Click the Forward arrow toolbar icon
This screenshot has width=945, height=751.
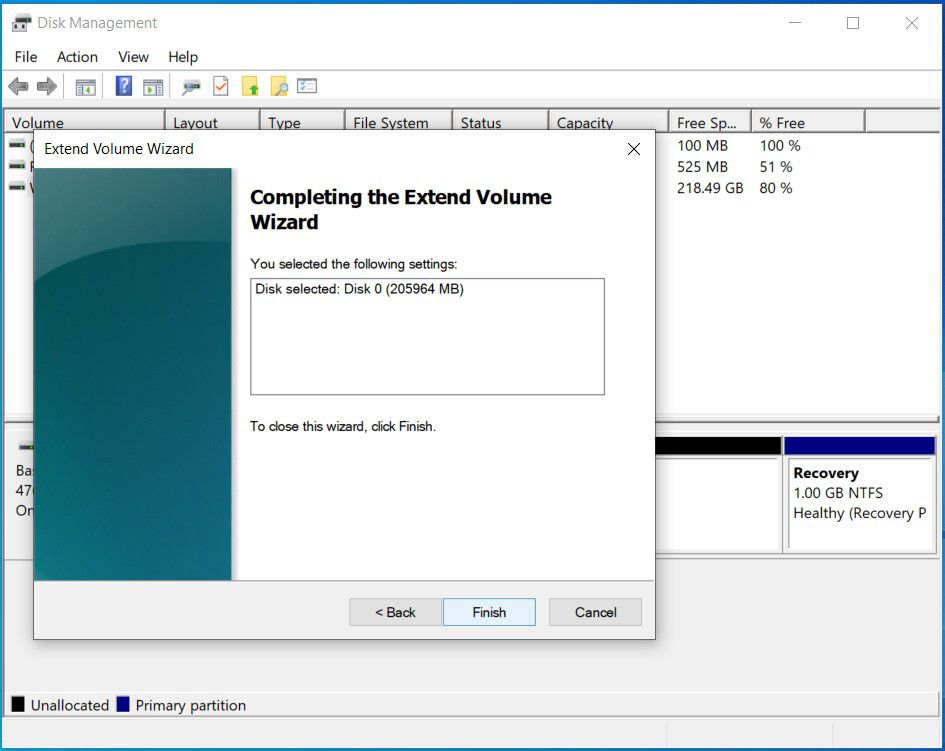tap(46, 87)
